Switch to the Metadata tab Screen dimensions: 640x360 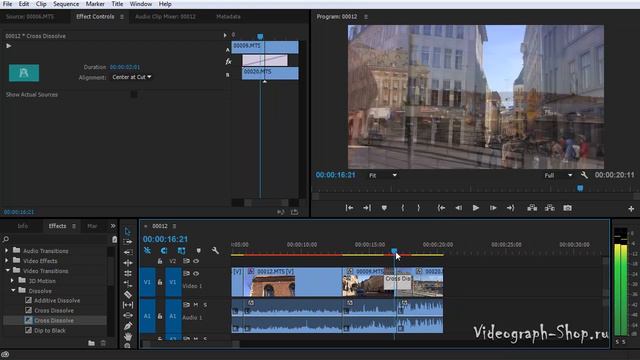coord(228,17)
